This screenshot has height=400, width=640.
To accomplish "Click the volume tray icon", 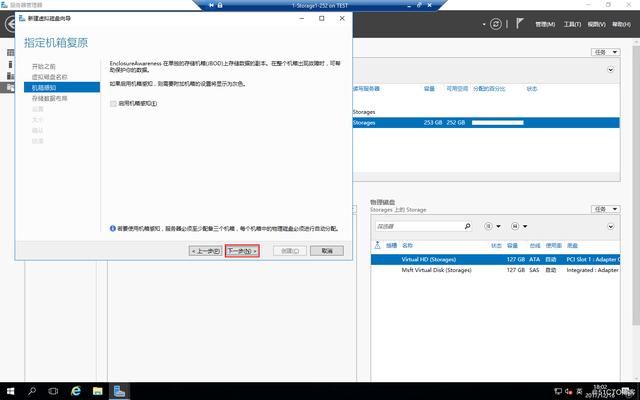I will [x=569, y=391].
